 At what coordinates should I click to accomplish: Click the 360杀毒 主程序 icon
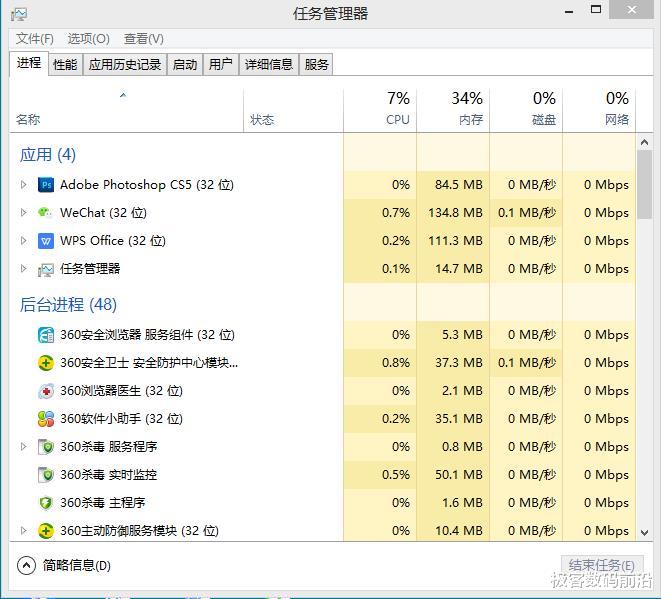click(x=46, y=503)
